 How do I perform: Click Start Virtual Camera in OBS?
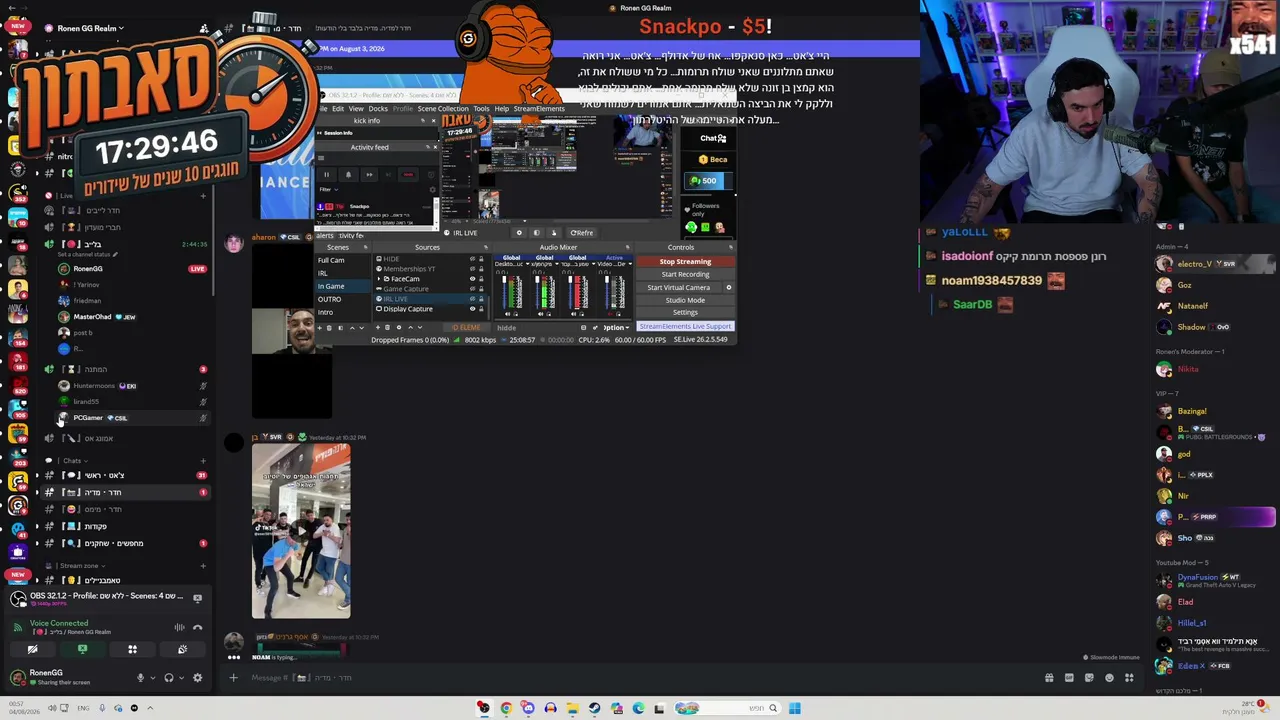click(x=679, y=287)
